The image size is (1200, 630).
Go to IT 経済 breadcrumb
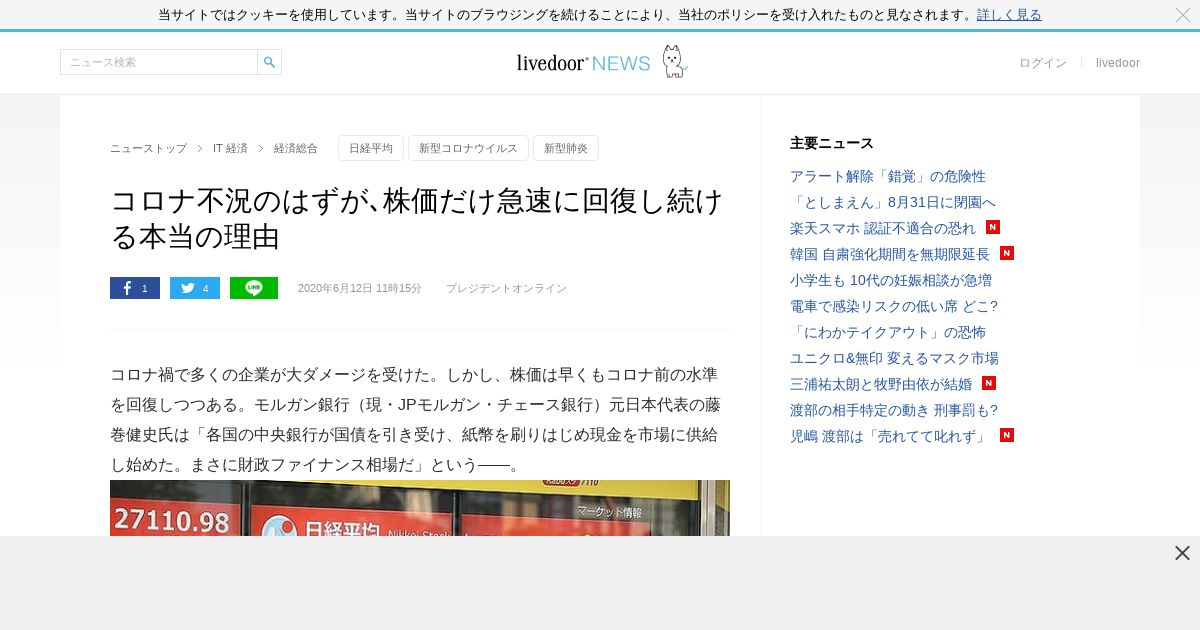230,148
